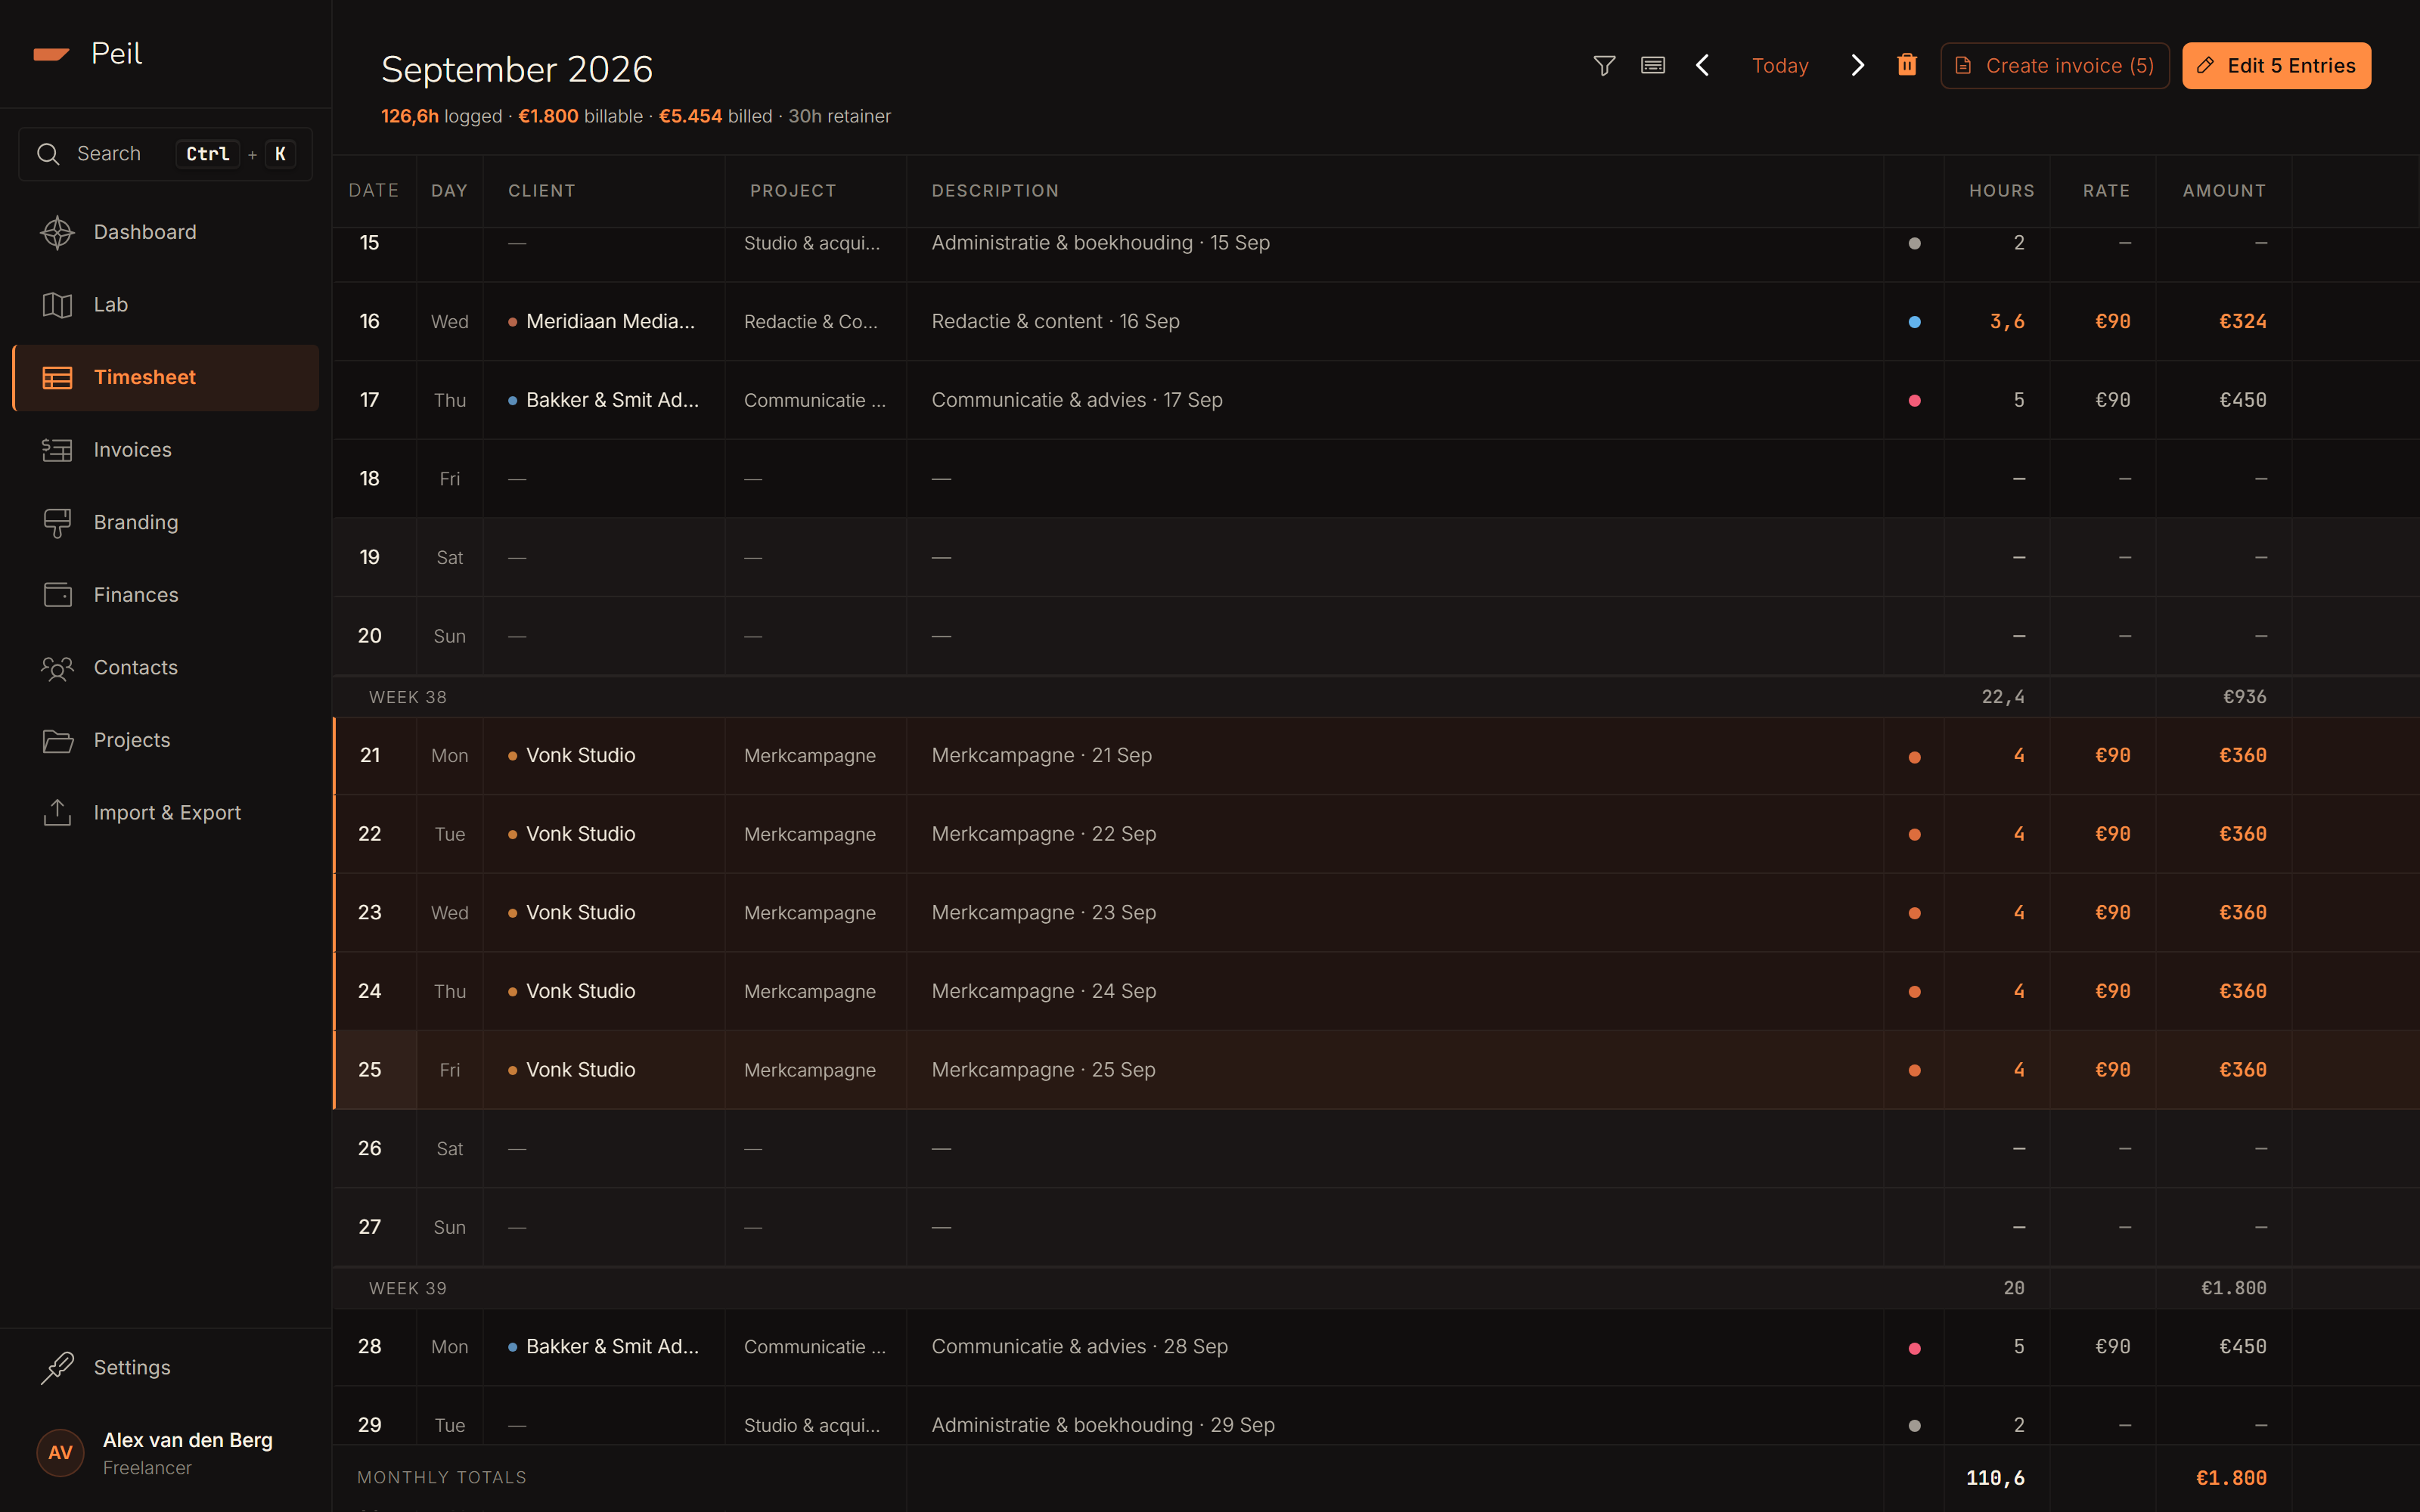The height and width of the screenshot is (1512, 2420).
Task: Open the filter funnel icon
Action: [1604, 66]
